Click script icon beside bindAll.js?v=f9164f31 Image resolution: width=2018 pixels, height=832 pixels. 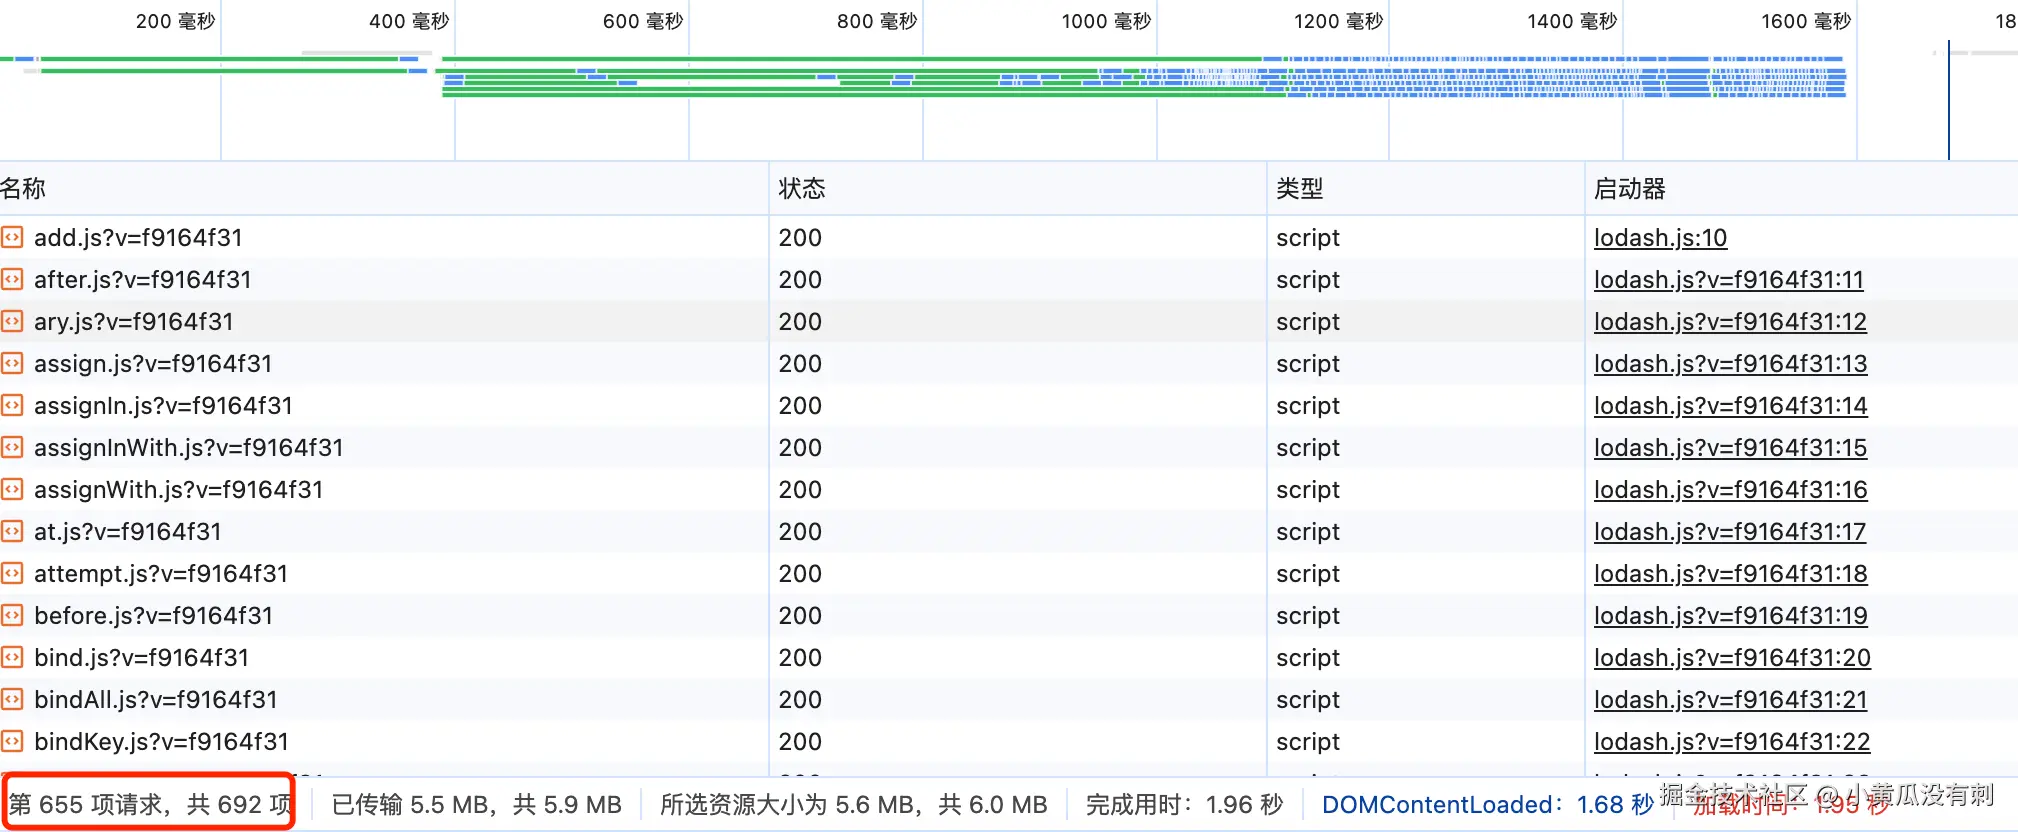pos(11,699)
